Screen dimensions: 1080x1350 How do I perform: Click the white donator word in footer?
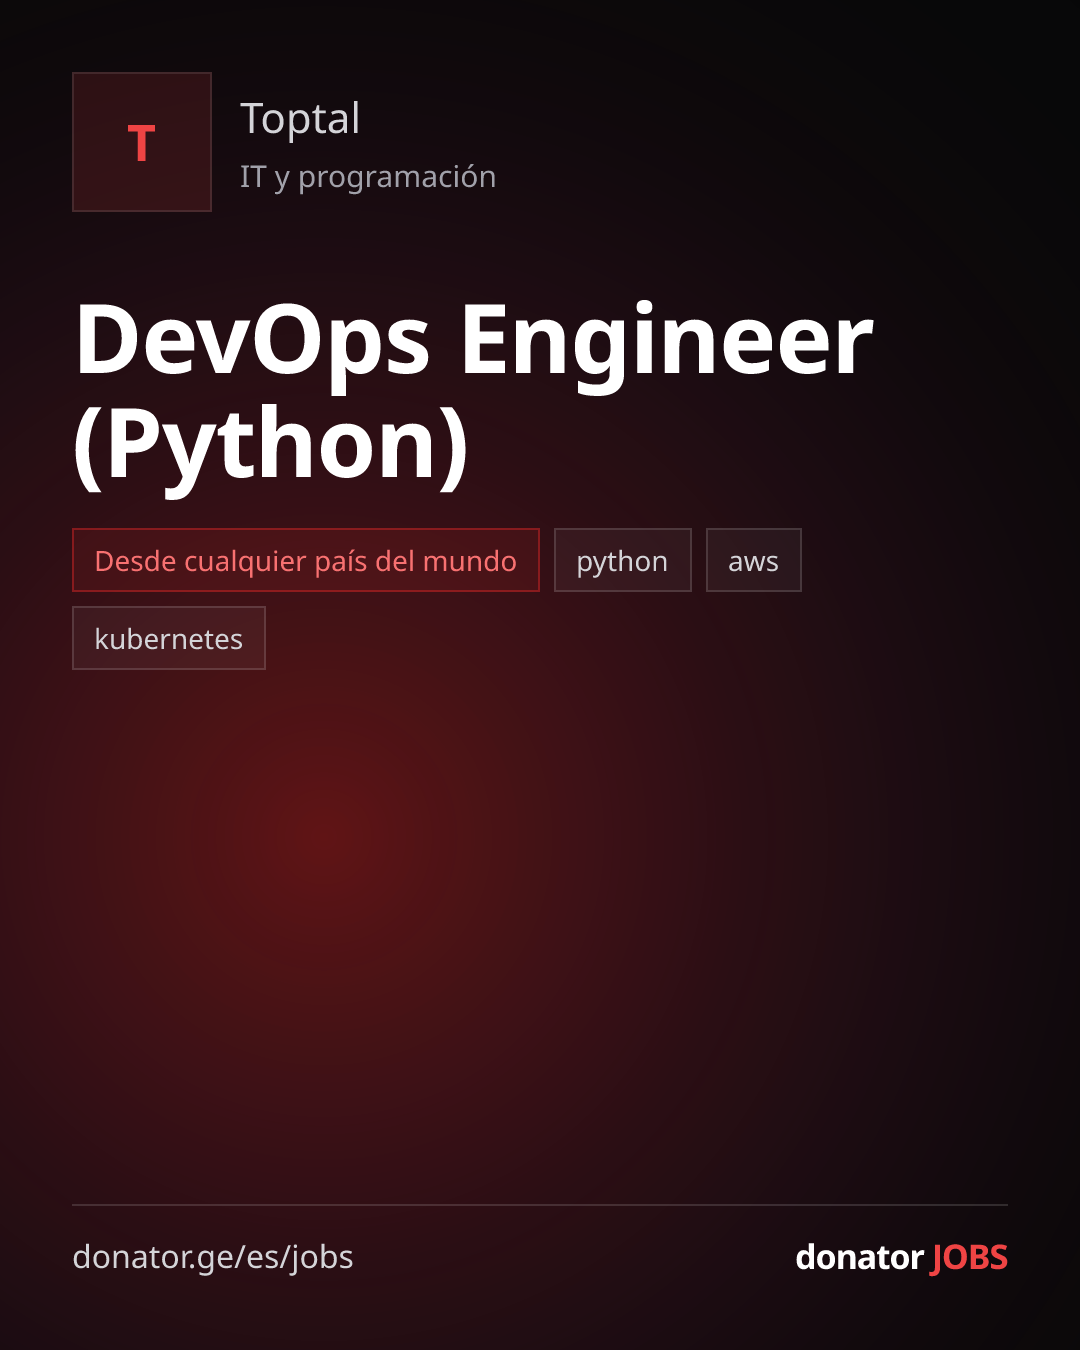860,1257
